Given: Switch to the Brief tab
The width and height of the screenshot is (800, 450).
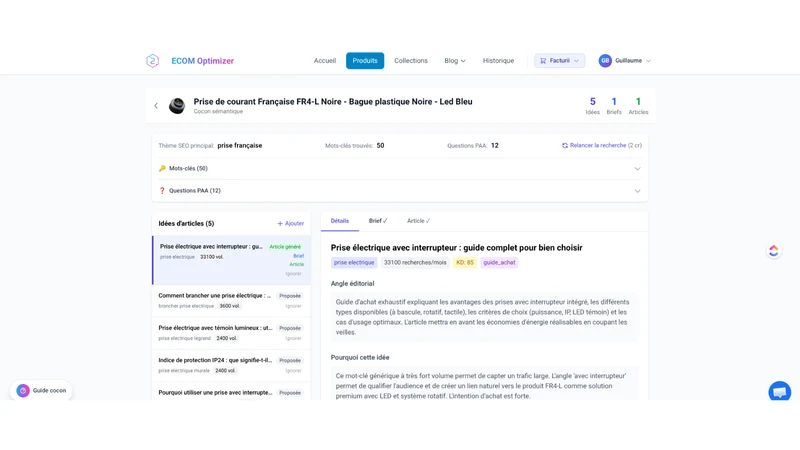Looking at the screenshot, I should pyautogui.click(x=378, y=221).
